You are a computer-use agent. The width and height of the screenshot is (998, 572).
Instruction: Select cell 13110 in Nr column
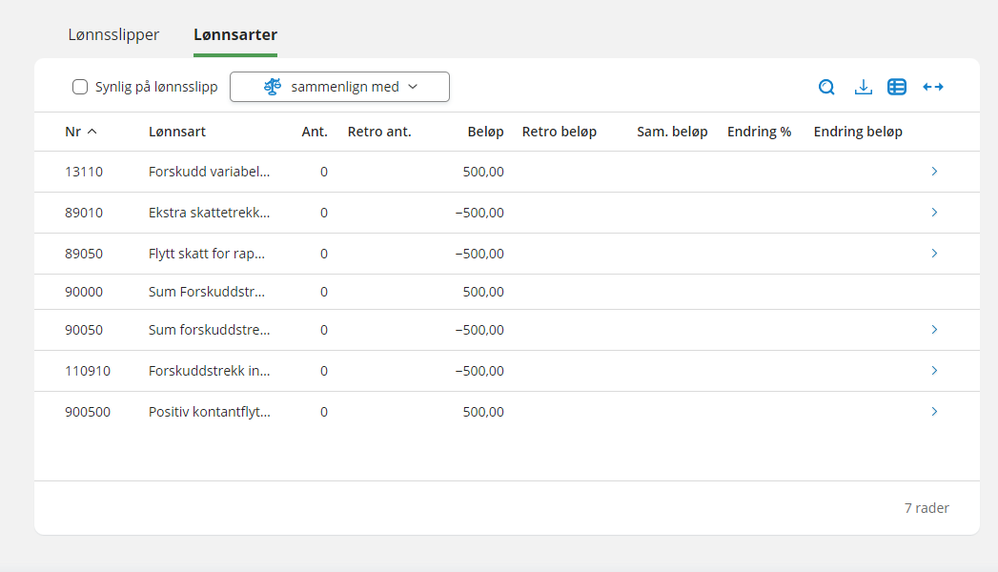pos(83,172)
